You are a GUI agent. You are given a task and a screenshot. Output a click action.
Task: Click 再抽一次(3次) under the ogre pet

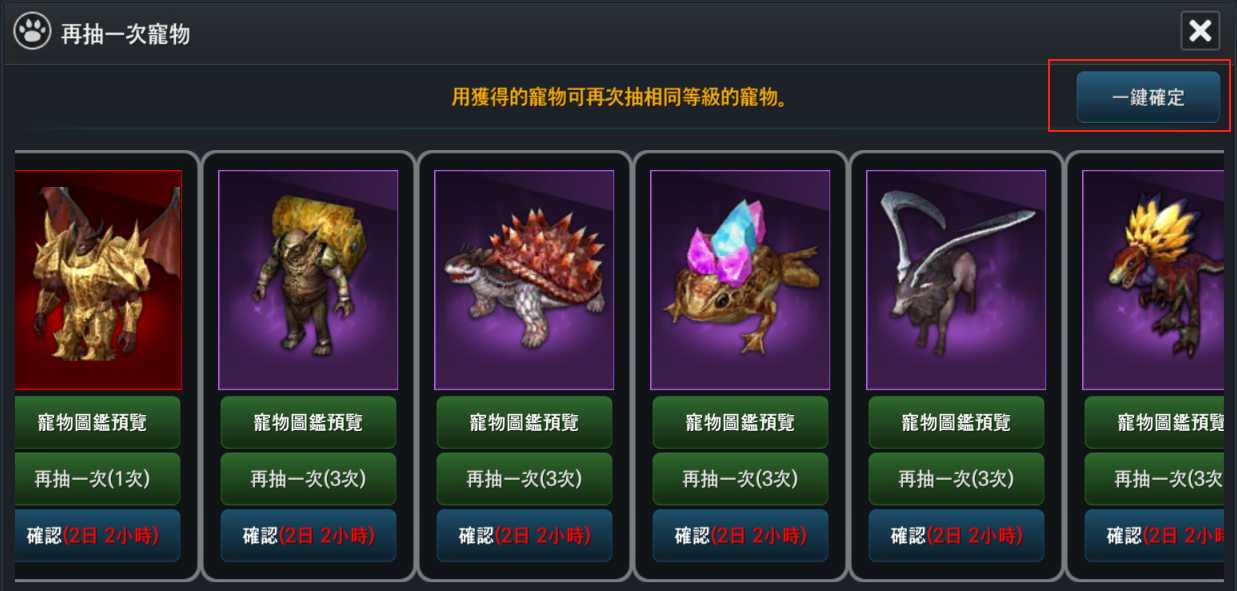tap(308, 478)
